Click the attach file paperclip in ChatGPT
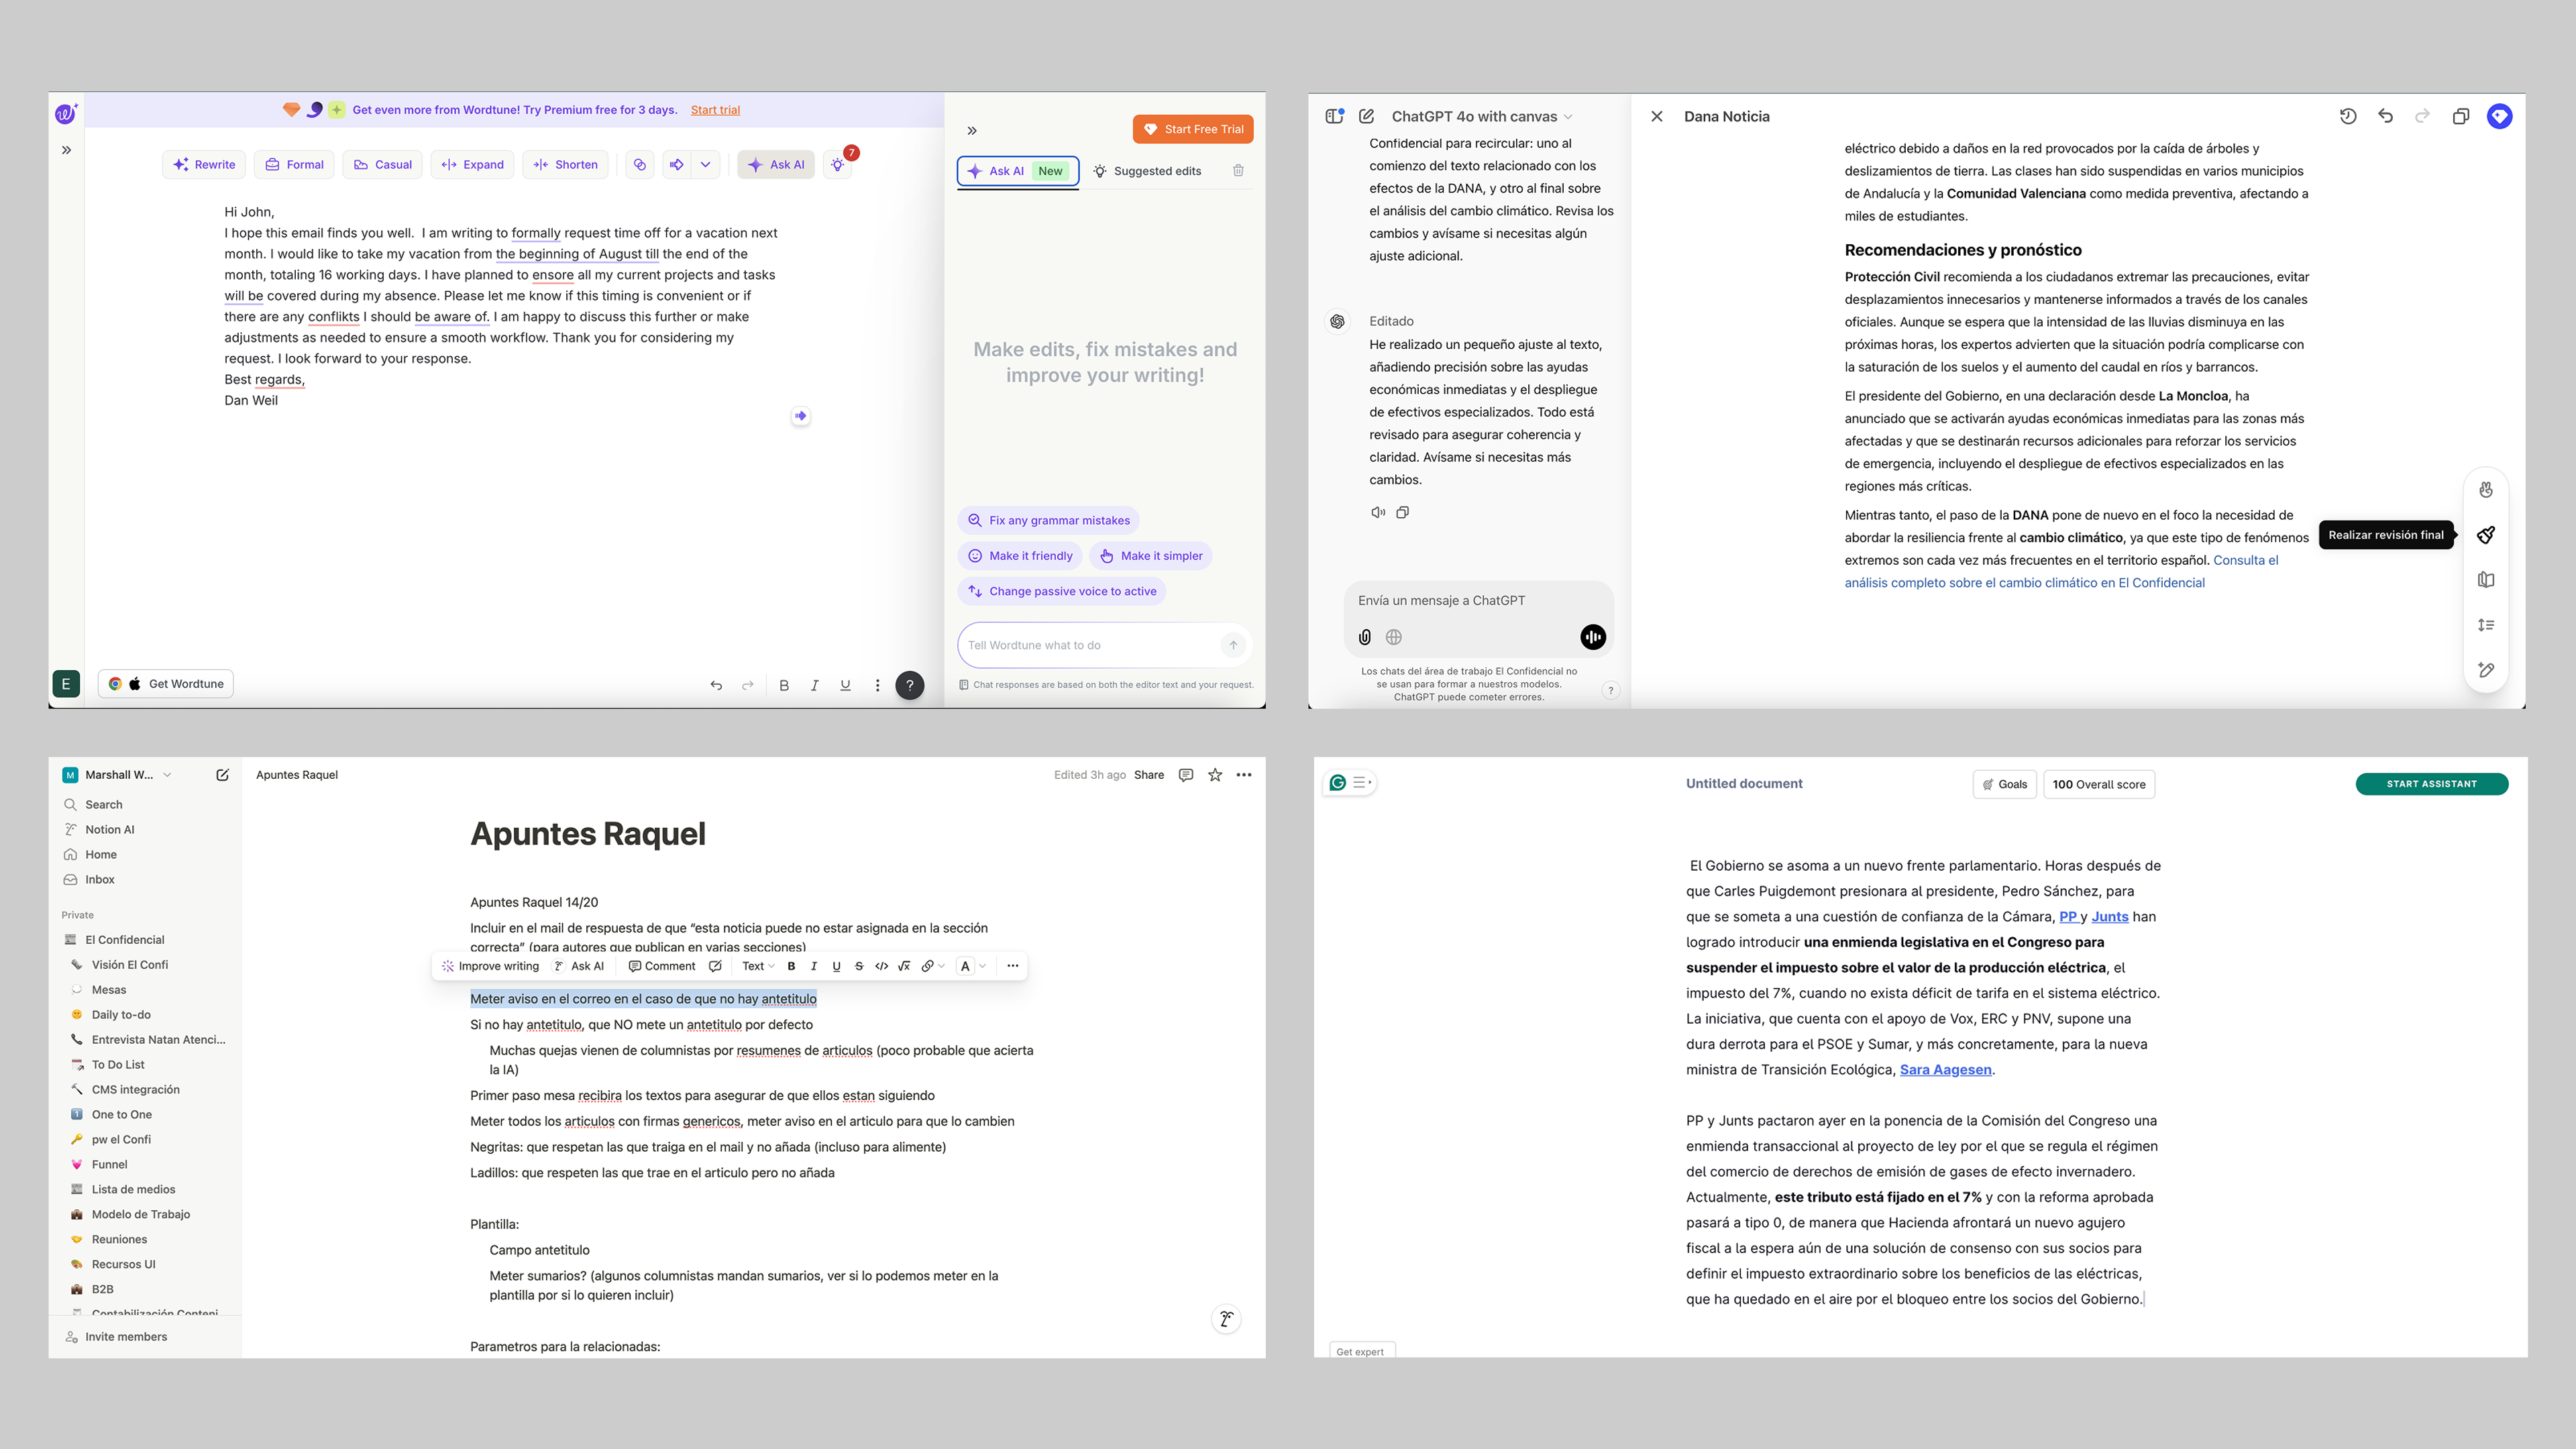2576x1449 pixels. tap(1364, 637)
